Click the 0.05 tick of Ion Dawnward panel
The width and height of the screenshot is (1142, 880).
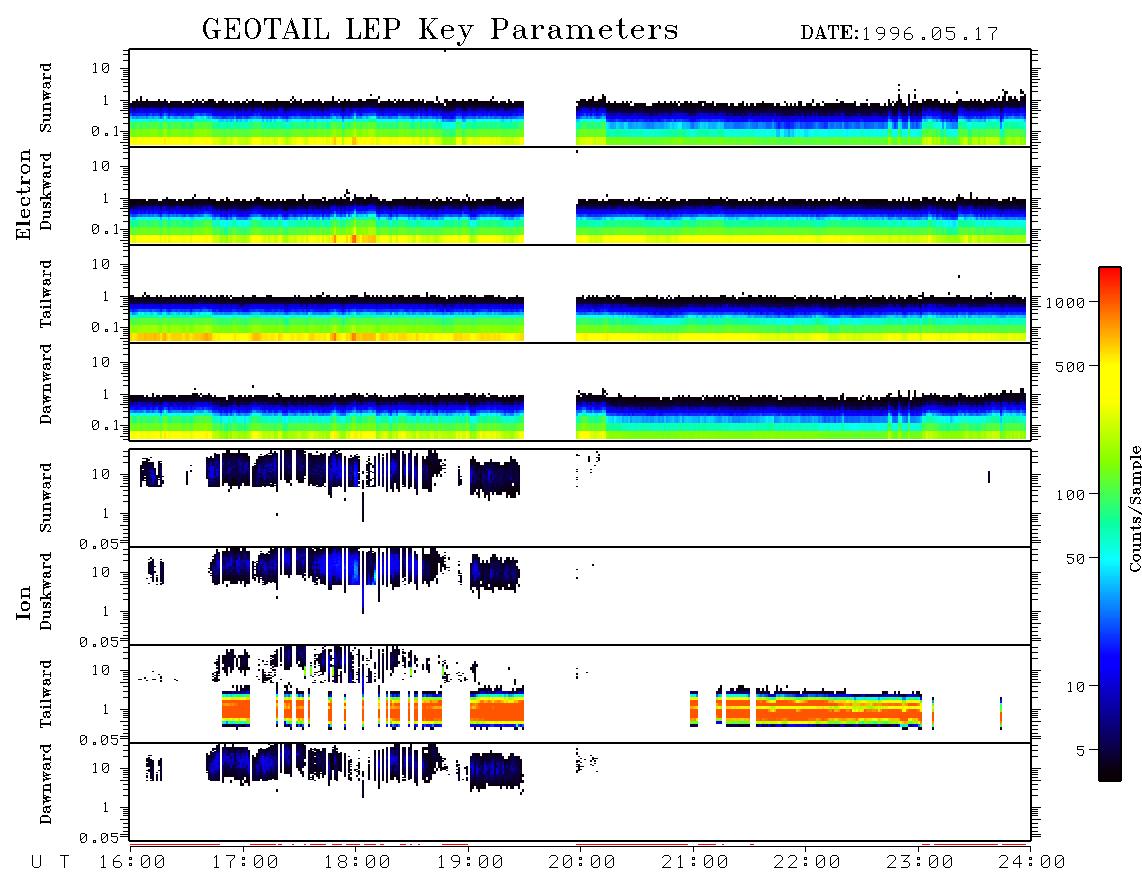[x=98, y=838]
